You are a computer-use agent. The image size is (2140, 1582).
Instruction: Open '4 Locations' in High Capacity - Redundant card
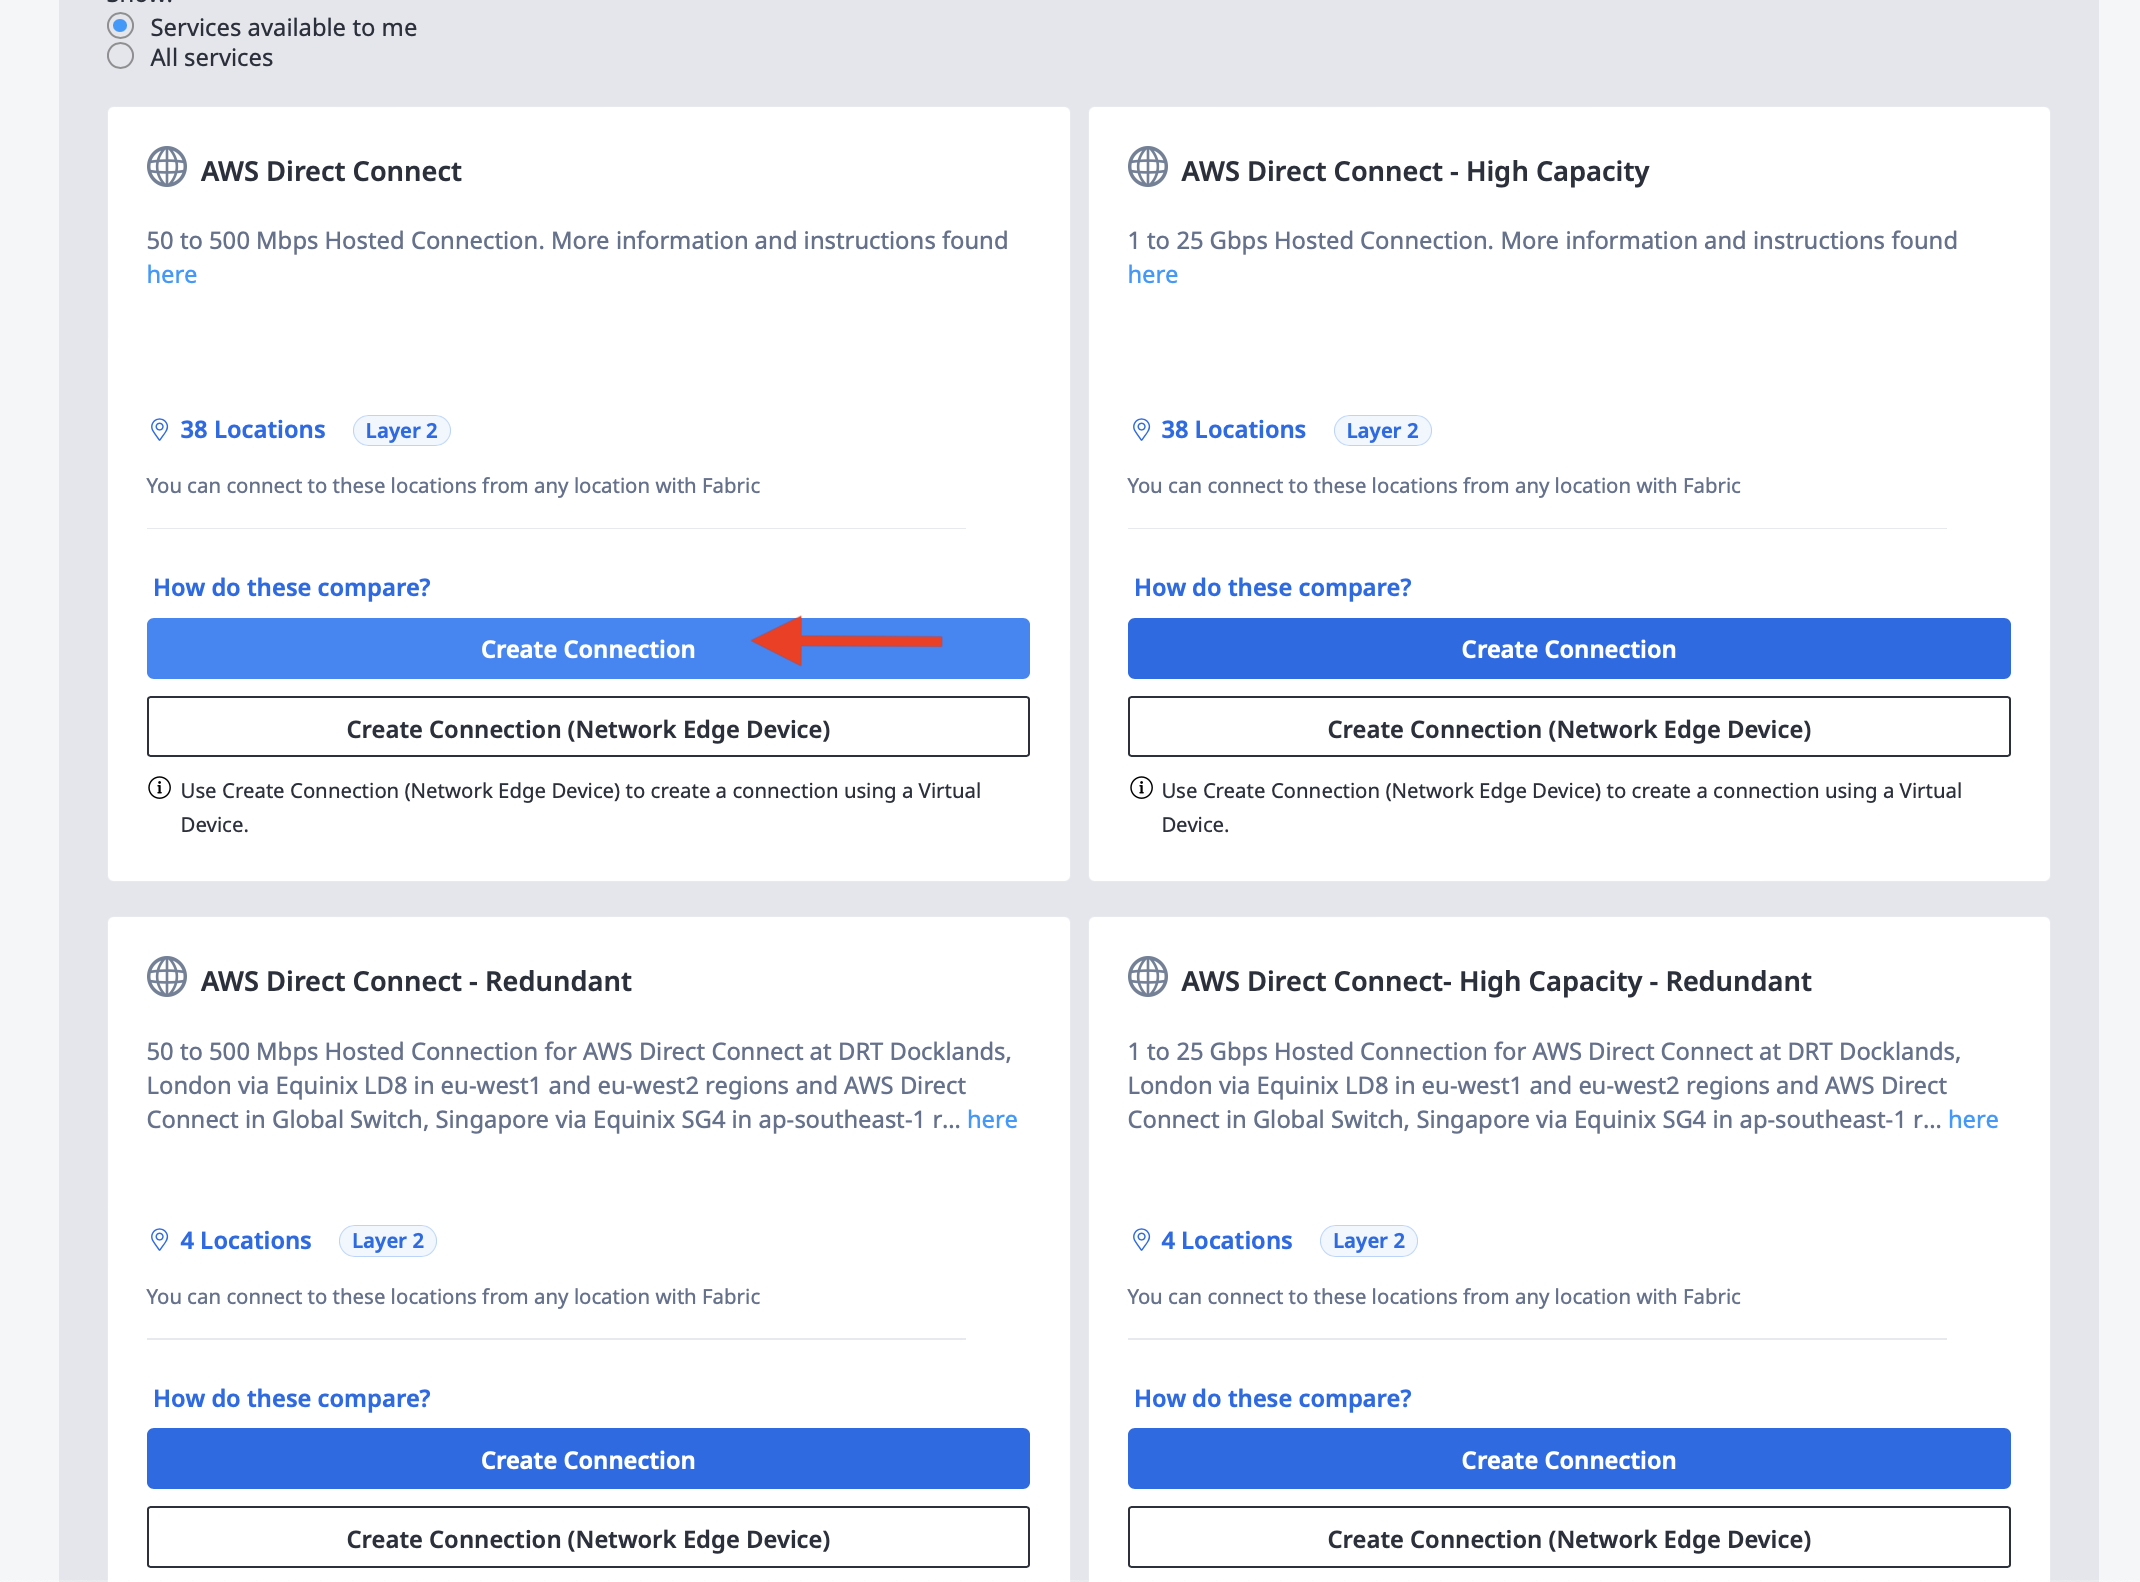(x=1227, y=1241)
